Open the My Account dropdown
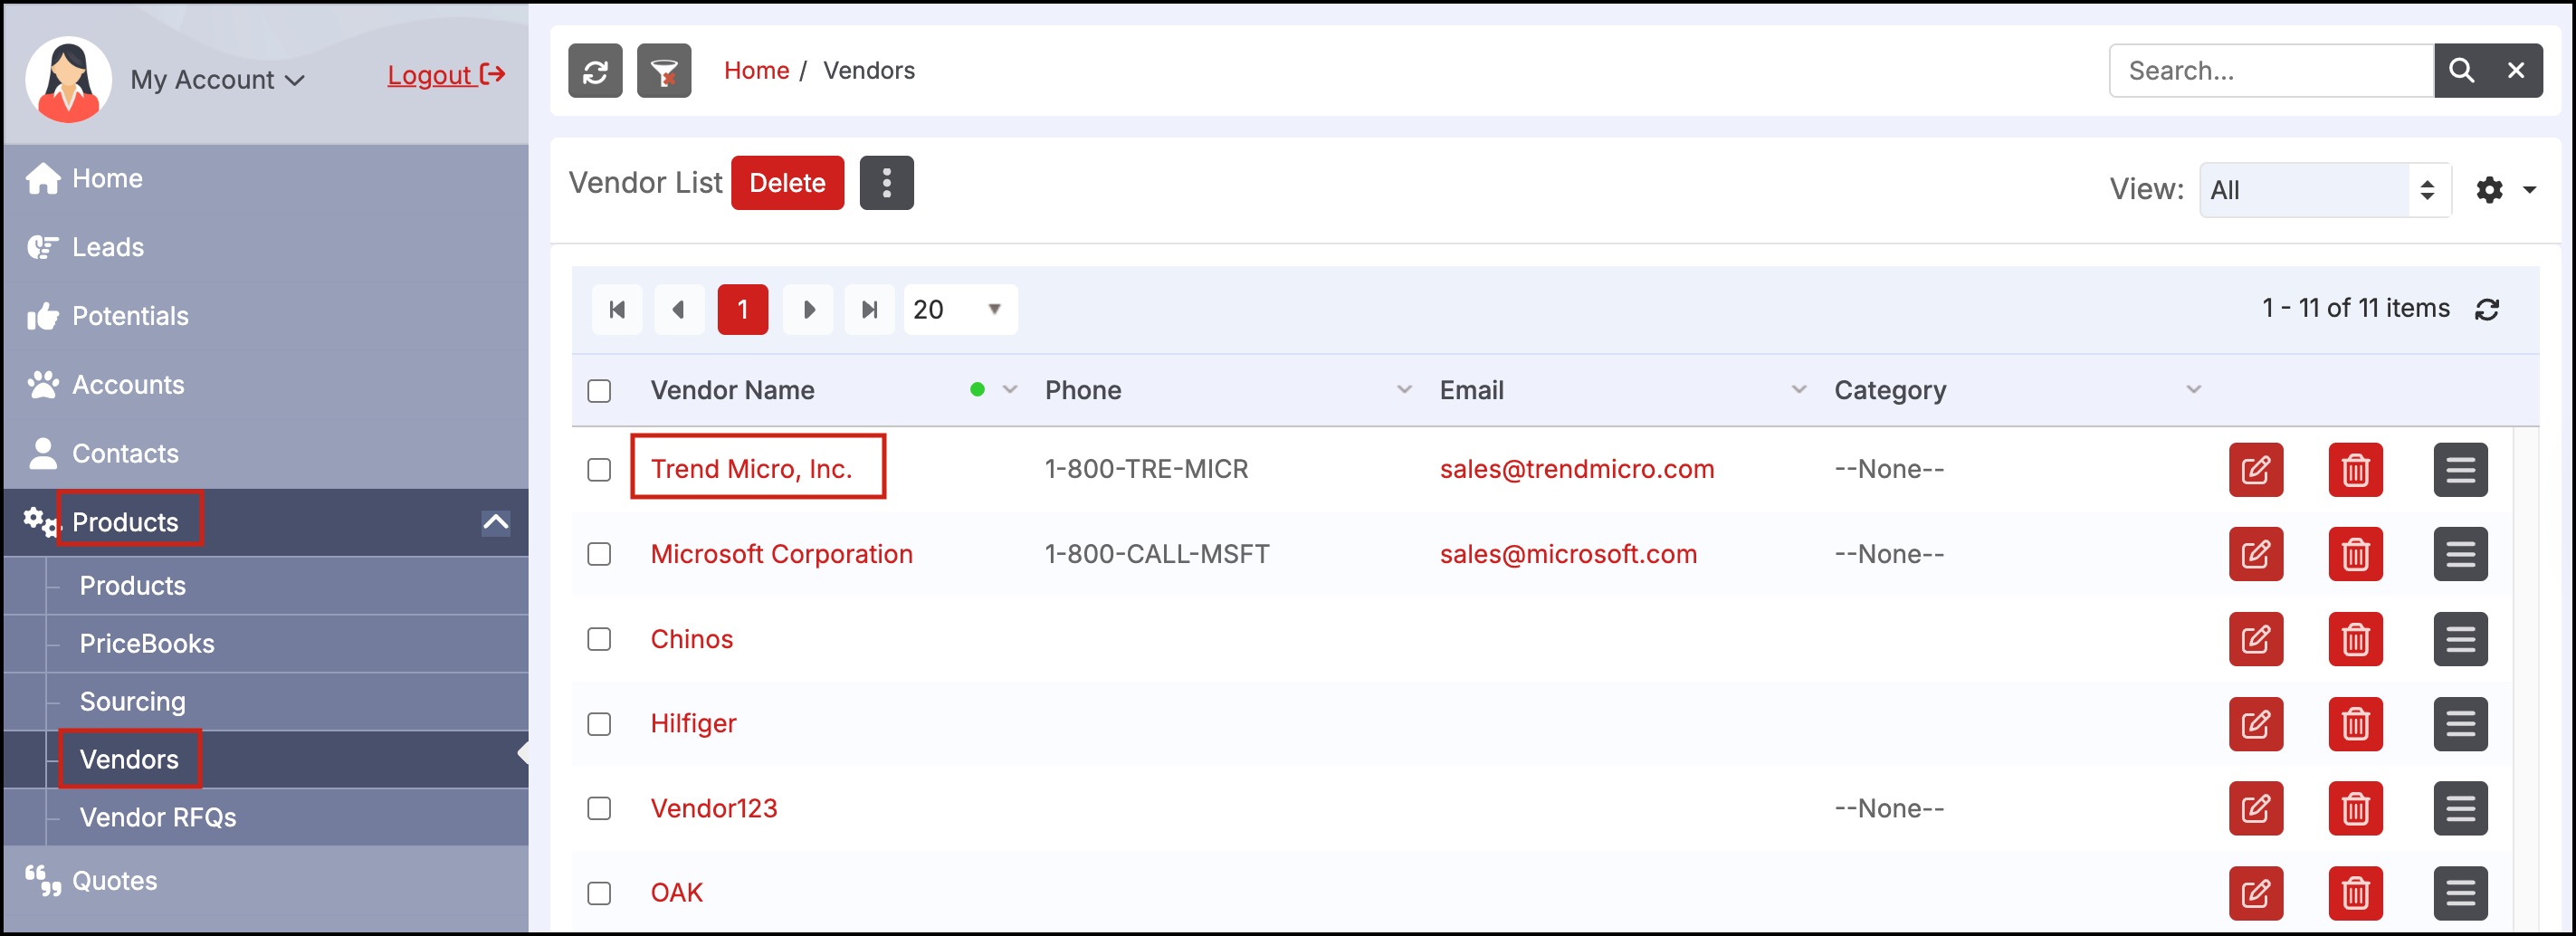 217,80
